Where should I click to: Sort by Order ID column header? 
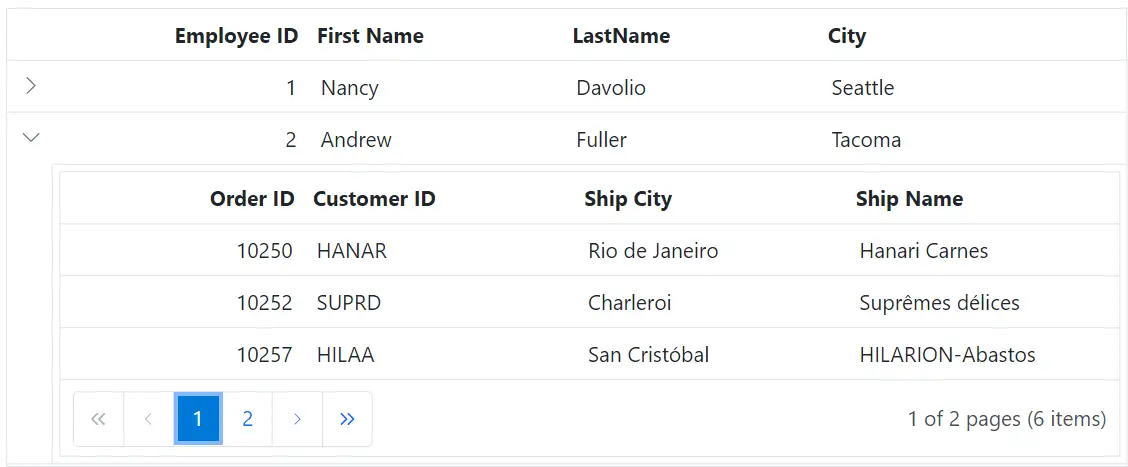tap(252, 199)
